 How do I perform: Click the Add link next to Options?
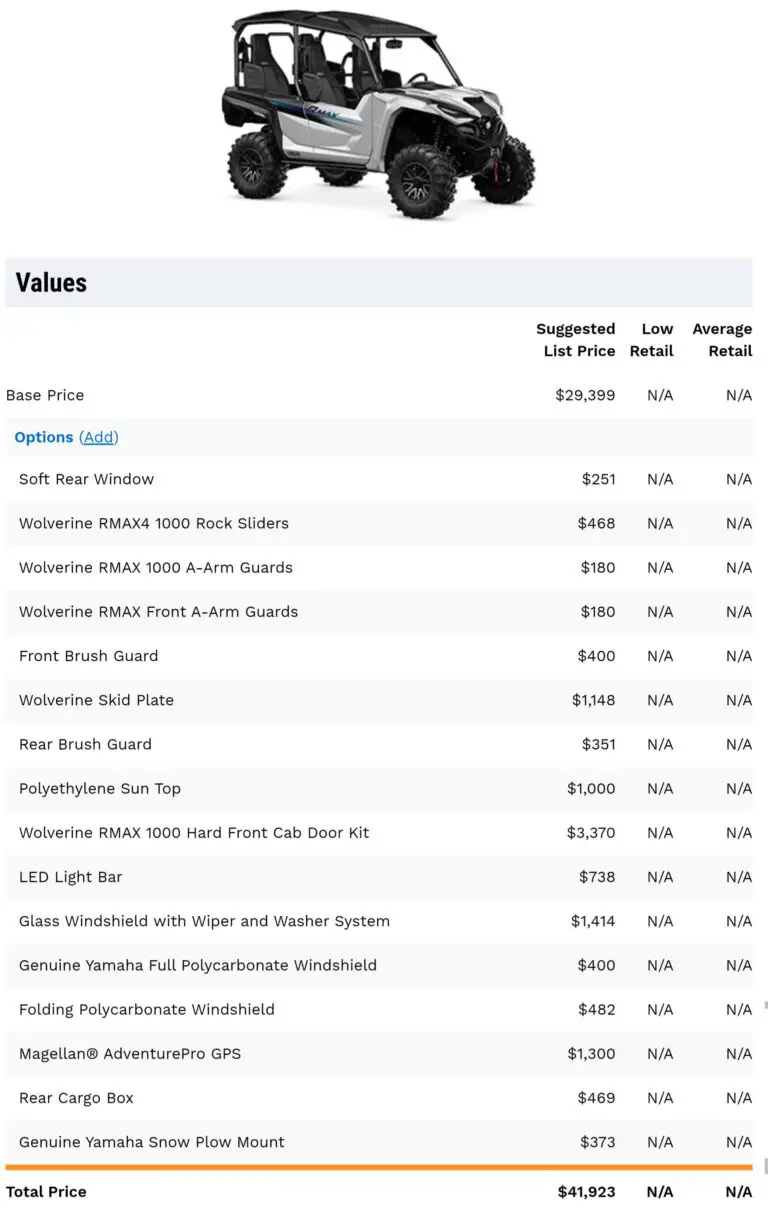tap(98, 437)
